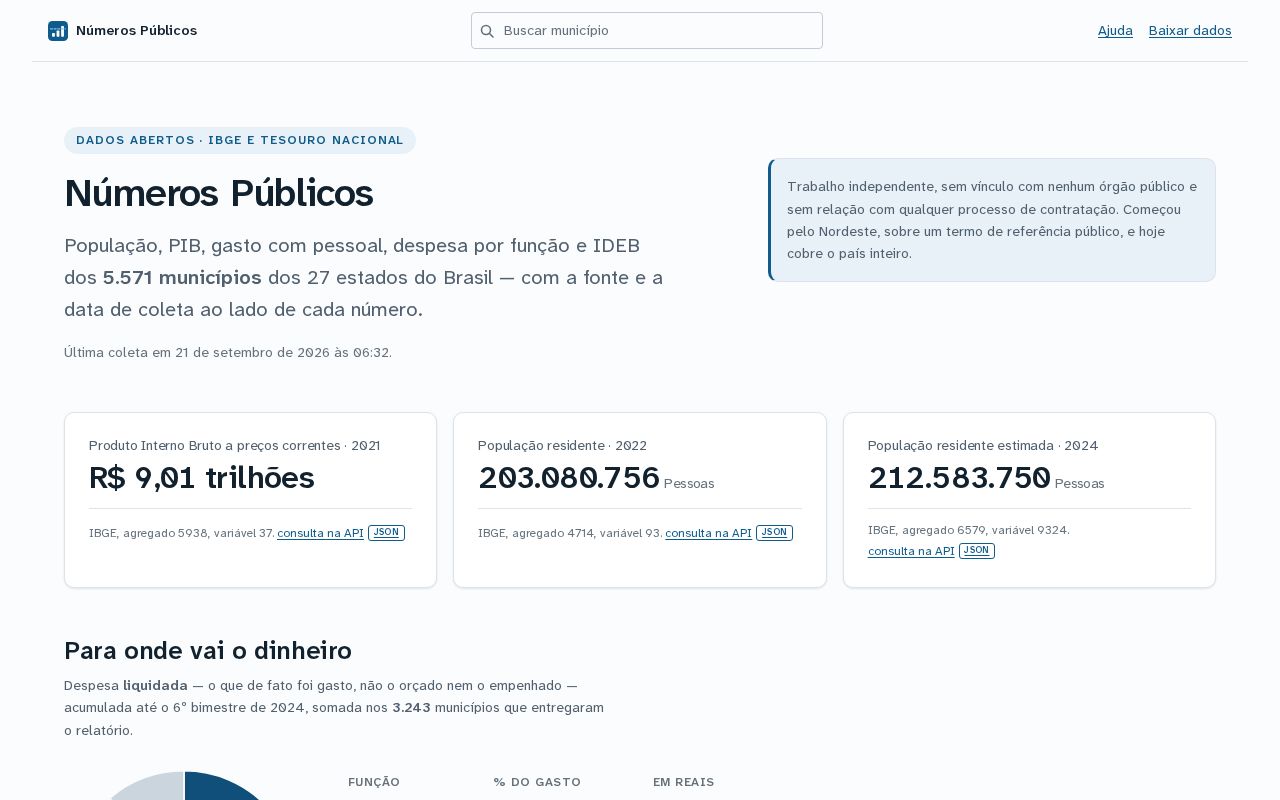Click the Função column header
The image size is (1280, 800).
pos(374,782)
